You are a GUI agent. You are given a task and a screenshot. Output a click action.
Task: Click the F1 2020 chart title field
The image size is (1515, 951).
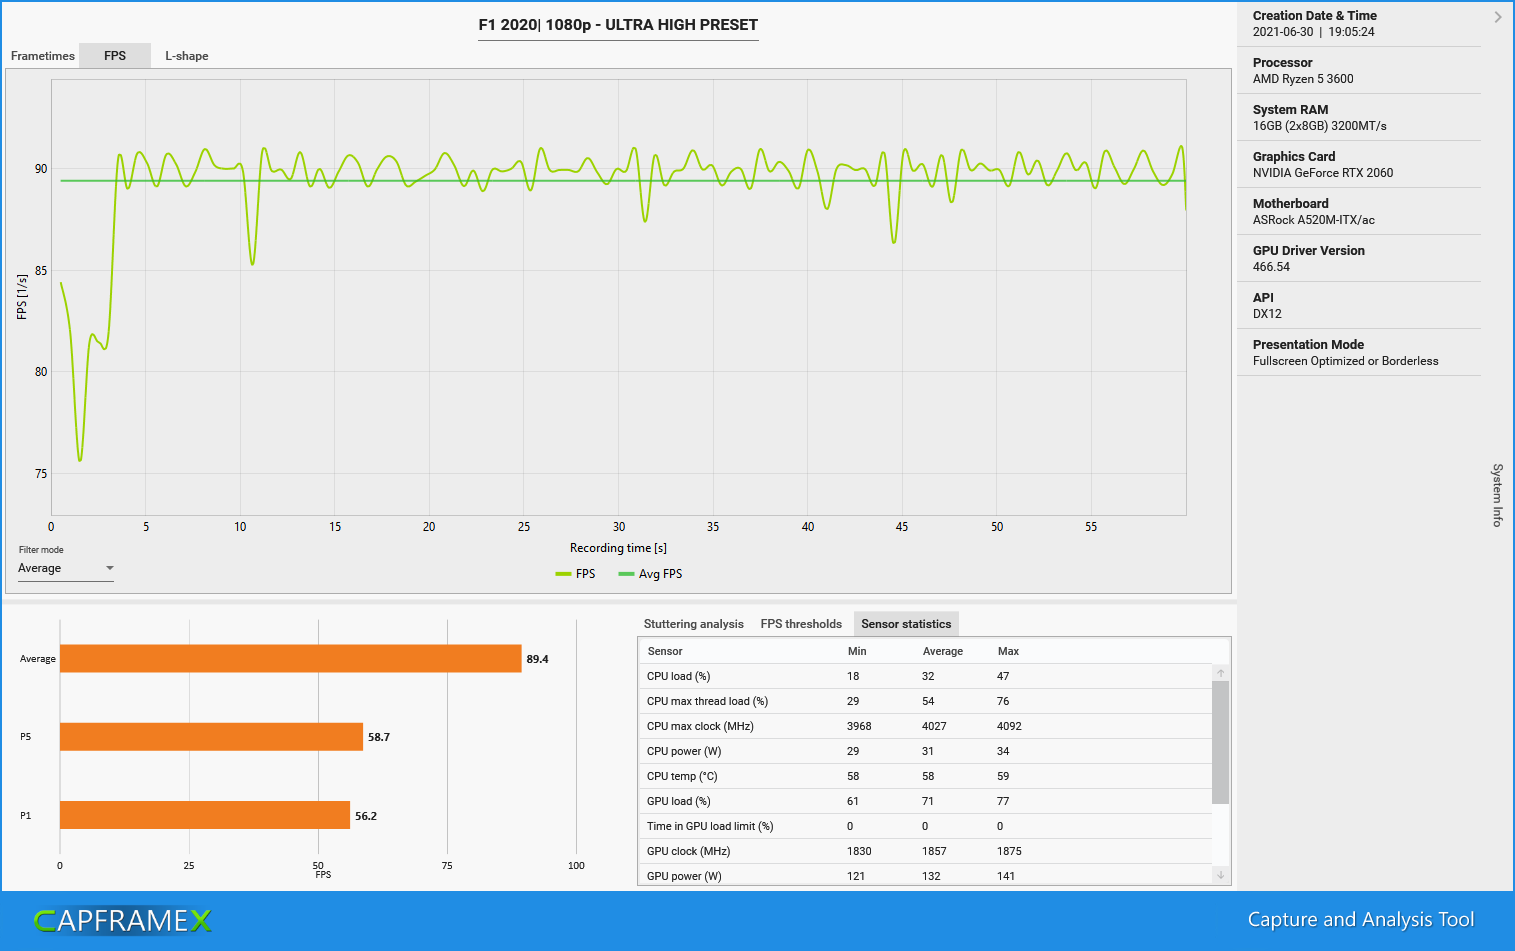(618, 25)
